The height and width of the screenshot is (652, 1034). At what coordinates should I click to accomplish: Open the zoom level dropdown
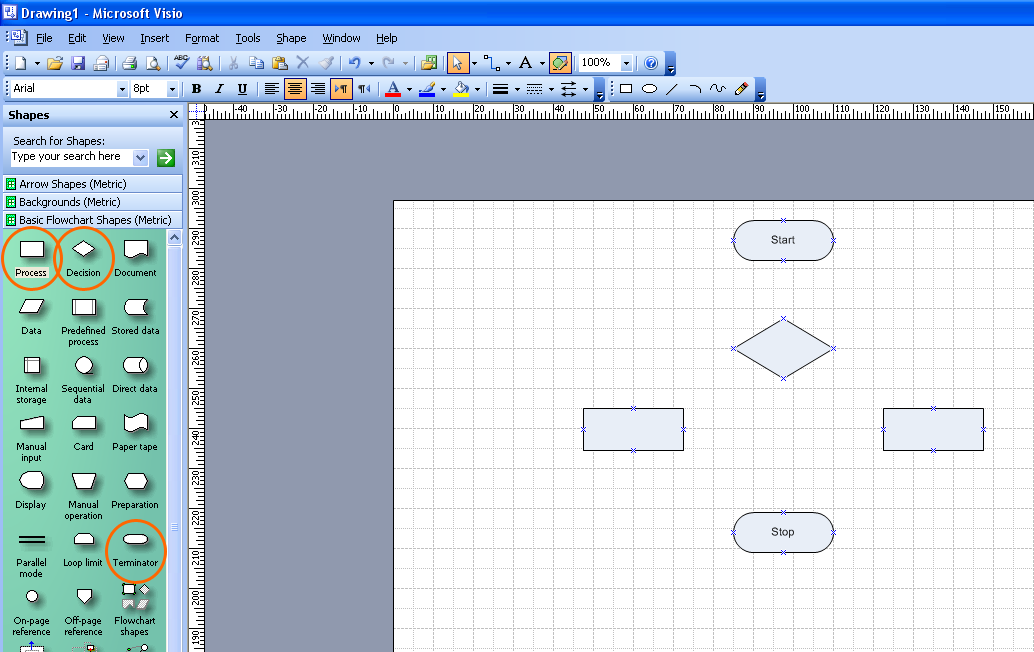[x=625, y=62]
